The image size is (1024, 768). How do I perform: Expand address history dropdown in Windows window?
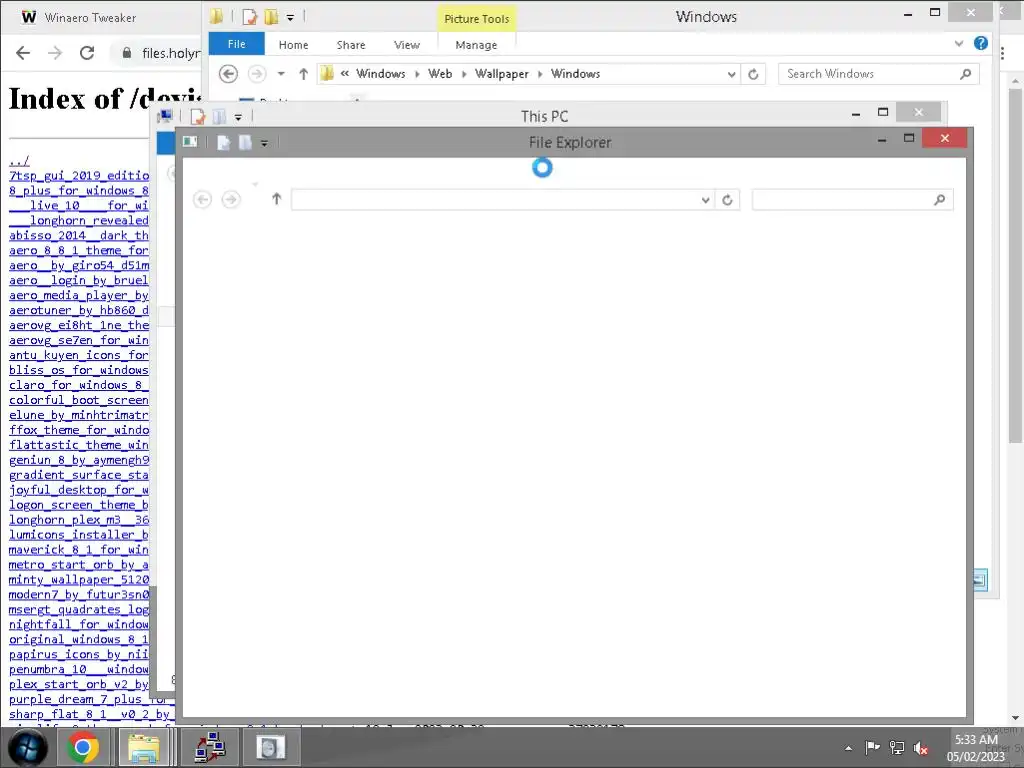[731, 74]
